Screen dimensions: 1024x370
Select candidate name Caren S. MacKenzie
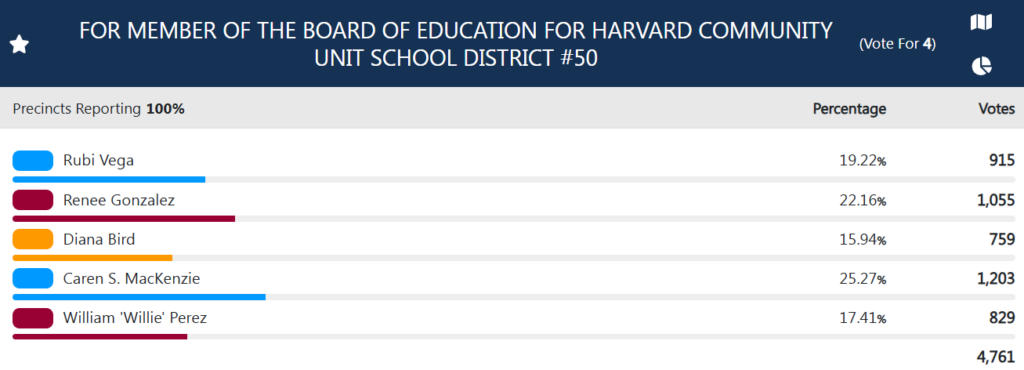131,279
